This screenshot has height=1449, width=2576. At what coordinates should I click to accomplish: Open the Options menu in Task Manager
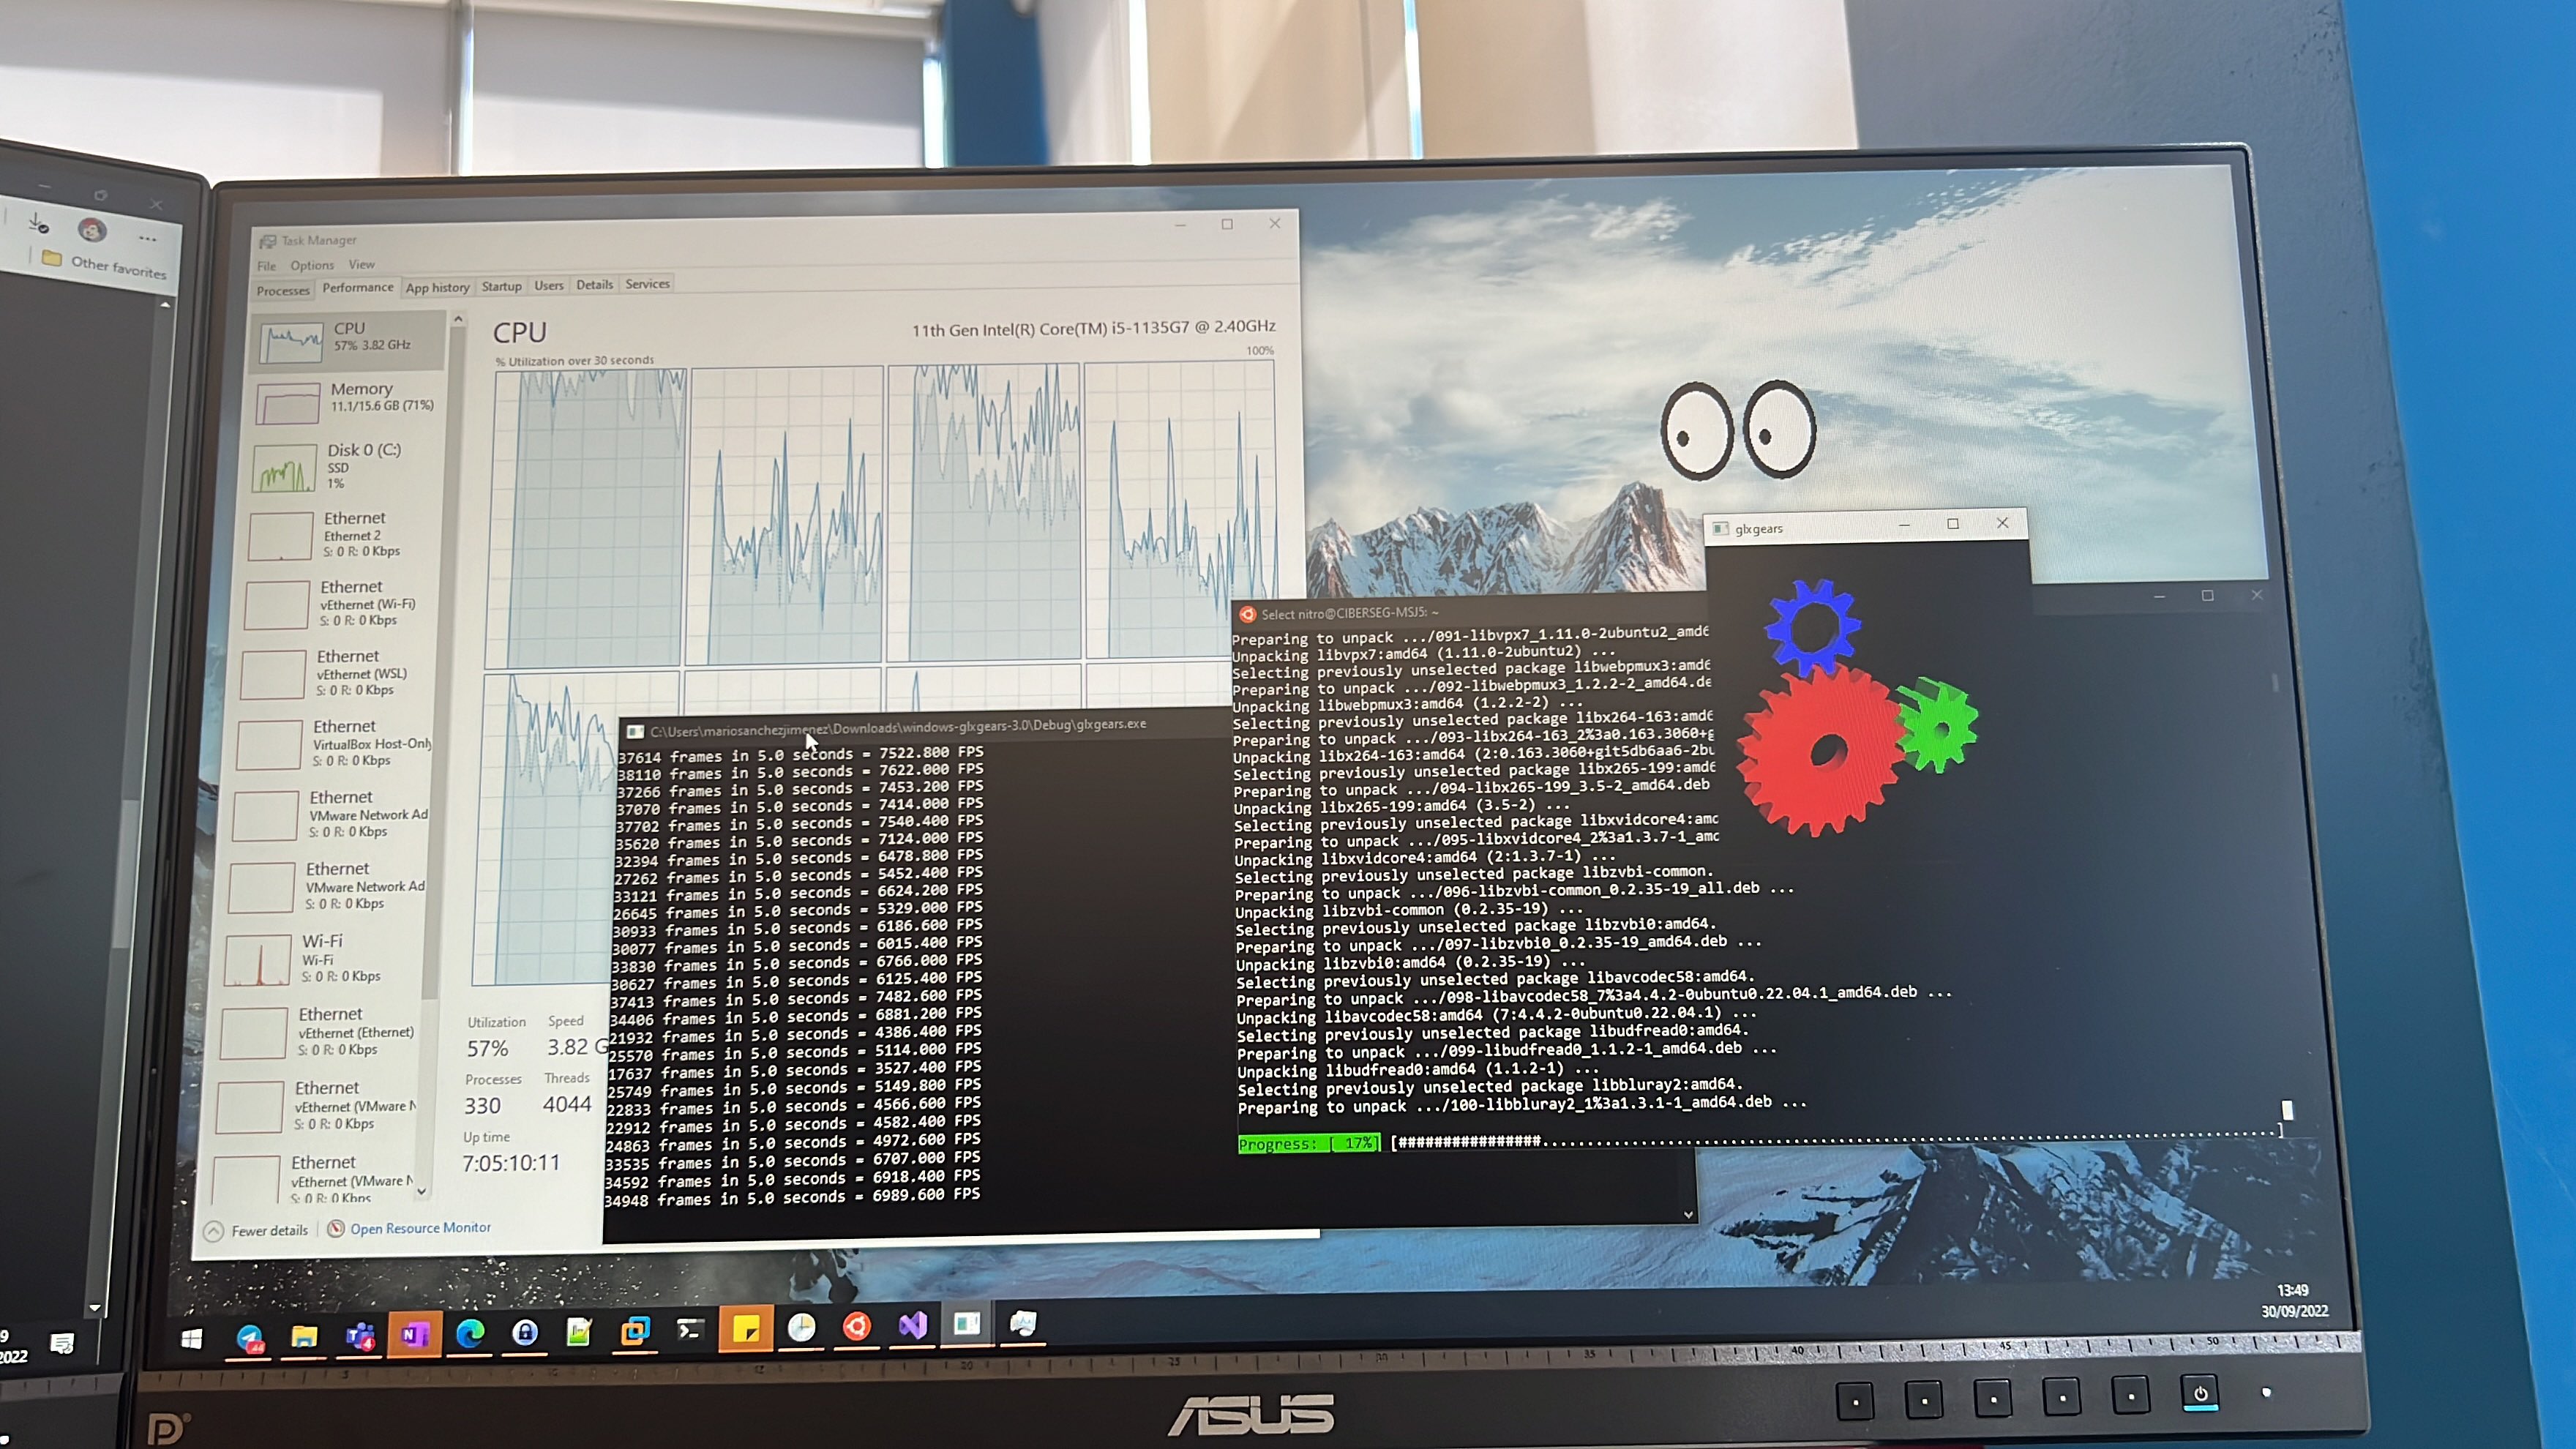[312, 265]
